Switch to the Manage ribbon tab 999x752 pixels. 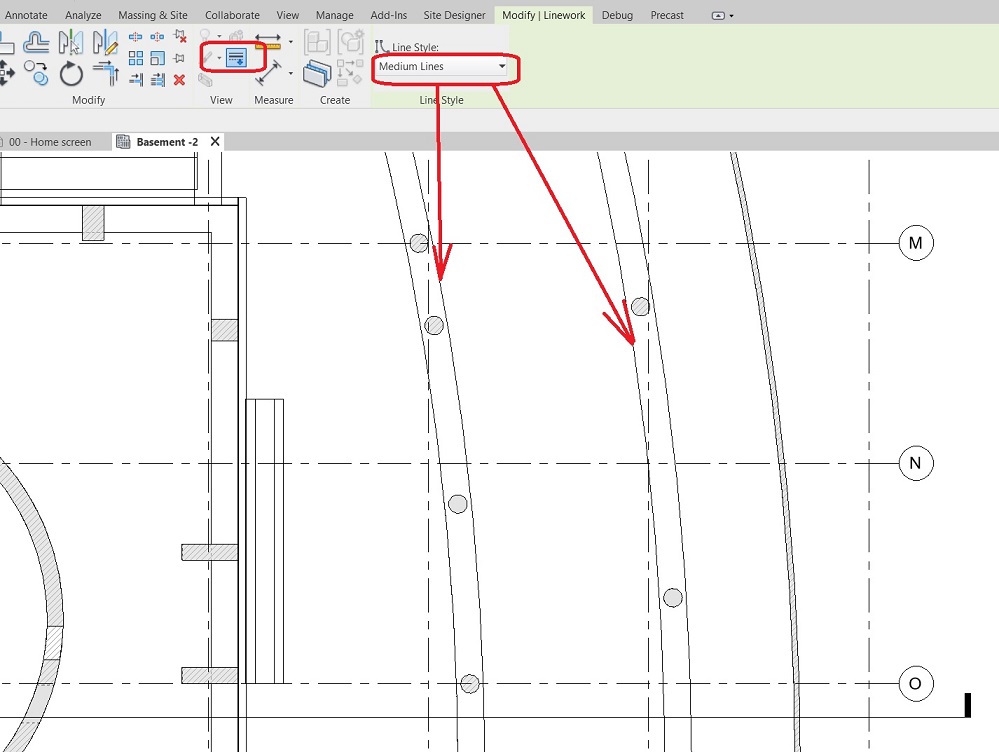(334, 14)
